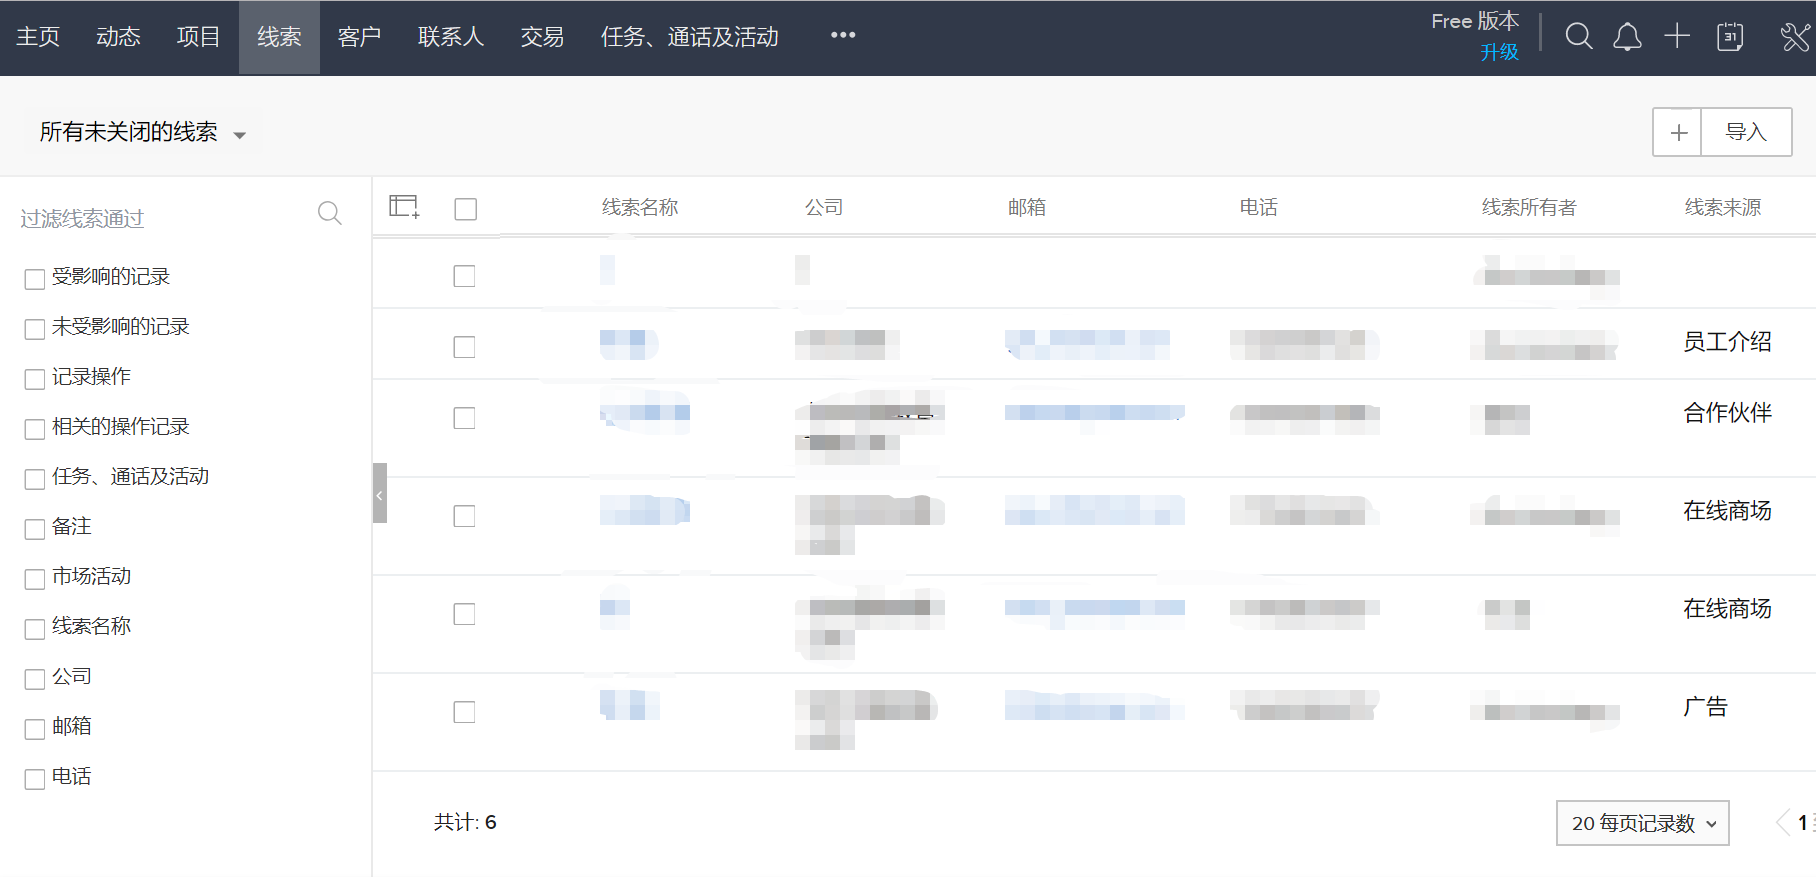Collapse the filter sidebar with arrow handle
Viewport: 1816px width, 877px height.
tap(380, 493)
